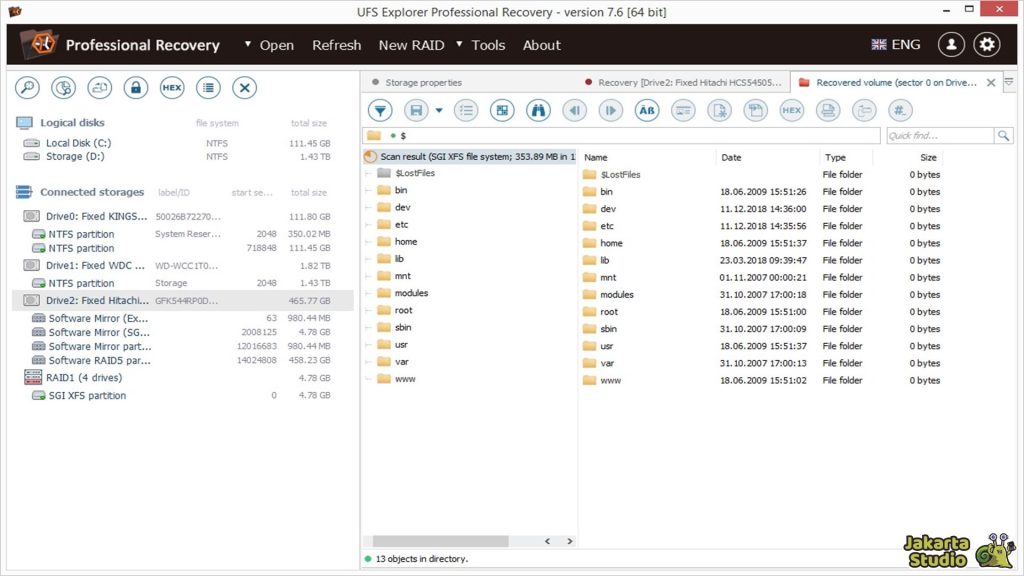
Task: Open the text encoding (ÁB) tool
Action: point(647,110)
